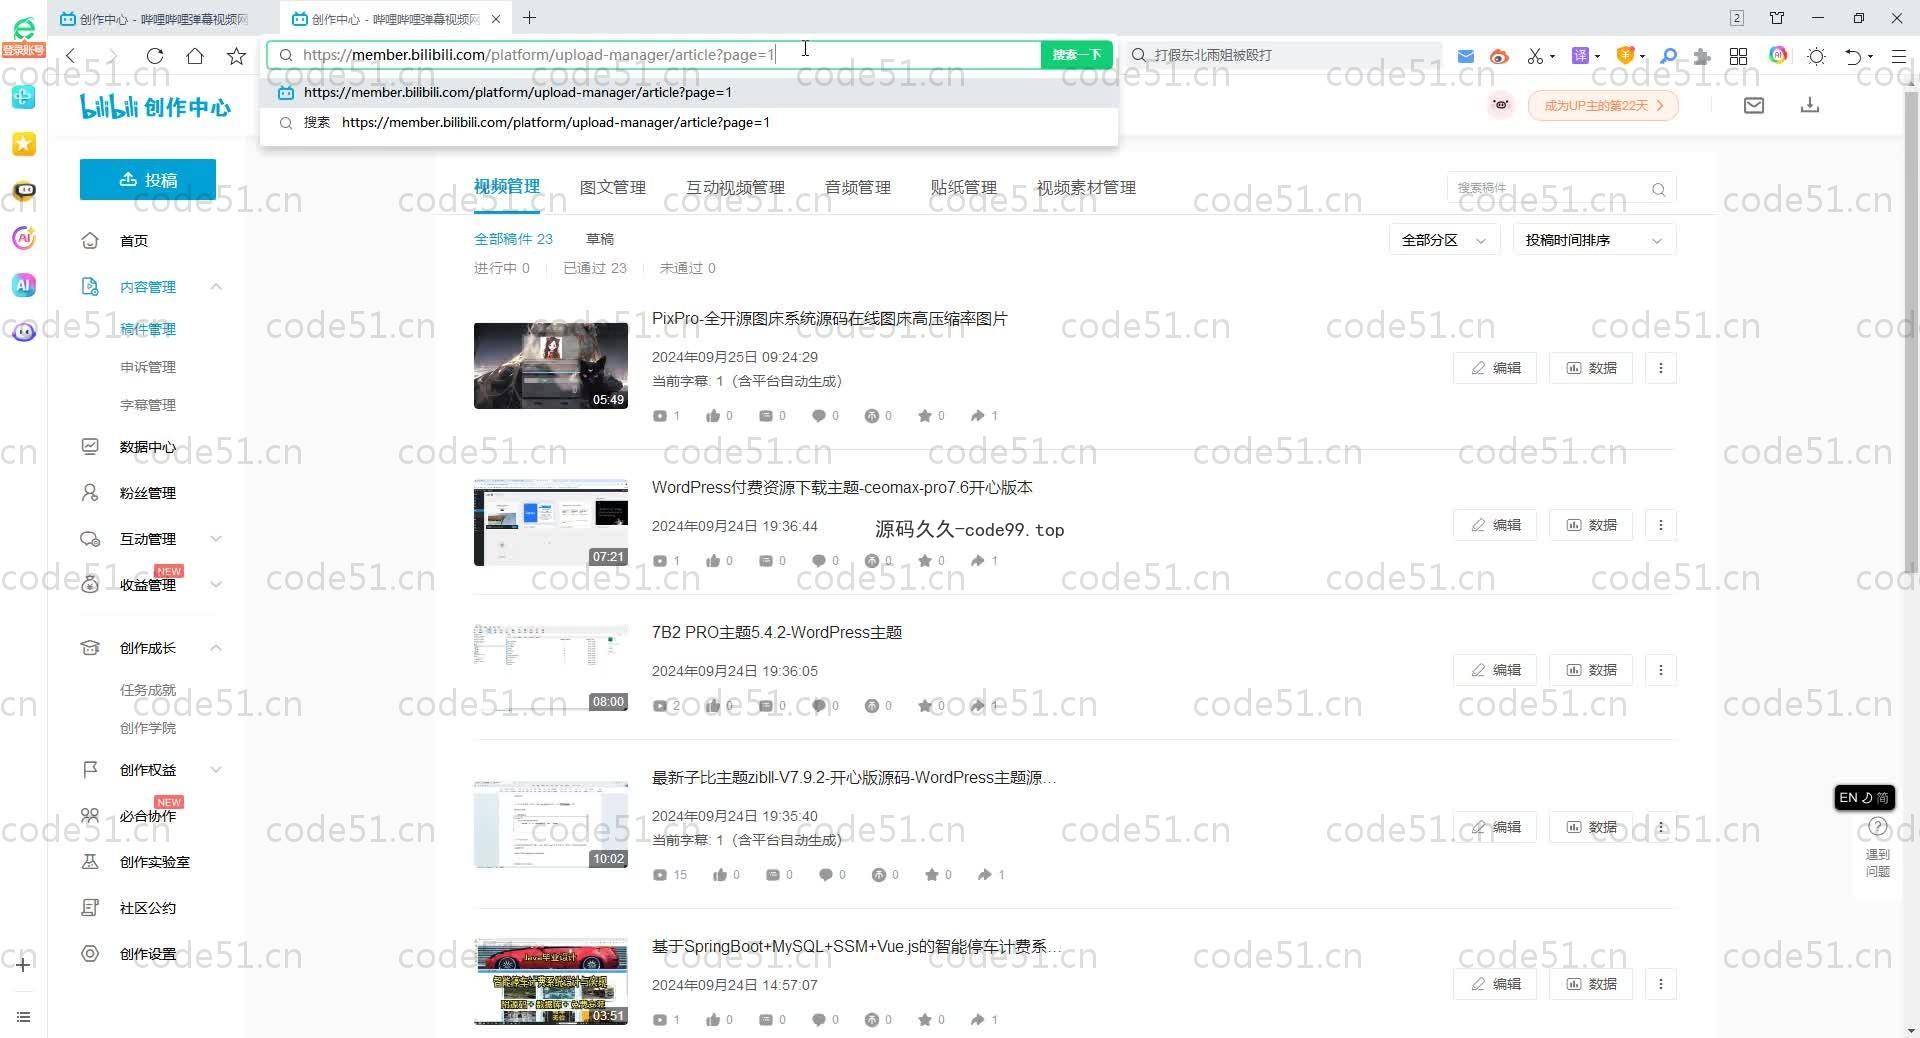Open more options for PixPro video
This screenshot has width=1920, height=1038.
click(x=1661, y=368)
